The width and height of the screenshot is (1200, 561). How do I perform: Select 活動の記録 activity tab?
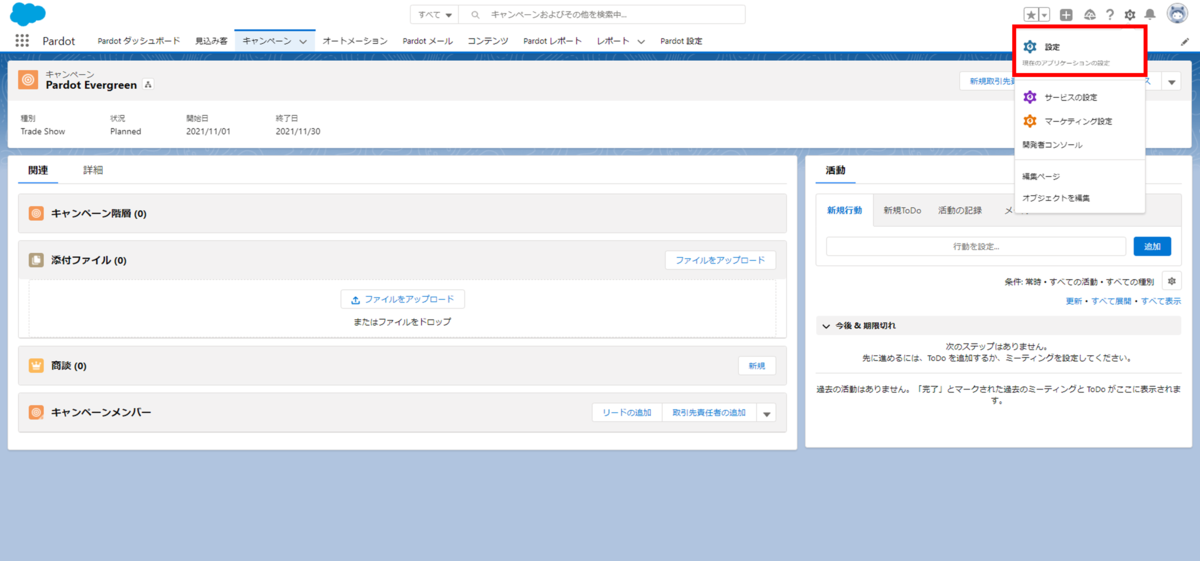(960, 210)
